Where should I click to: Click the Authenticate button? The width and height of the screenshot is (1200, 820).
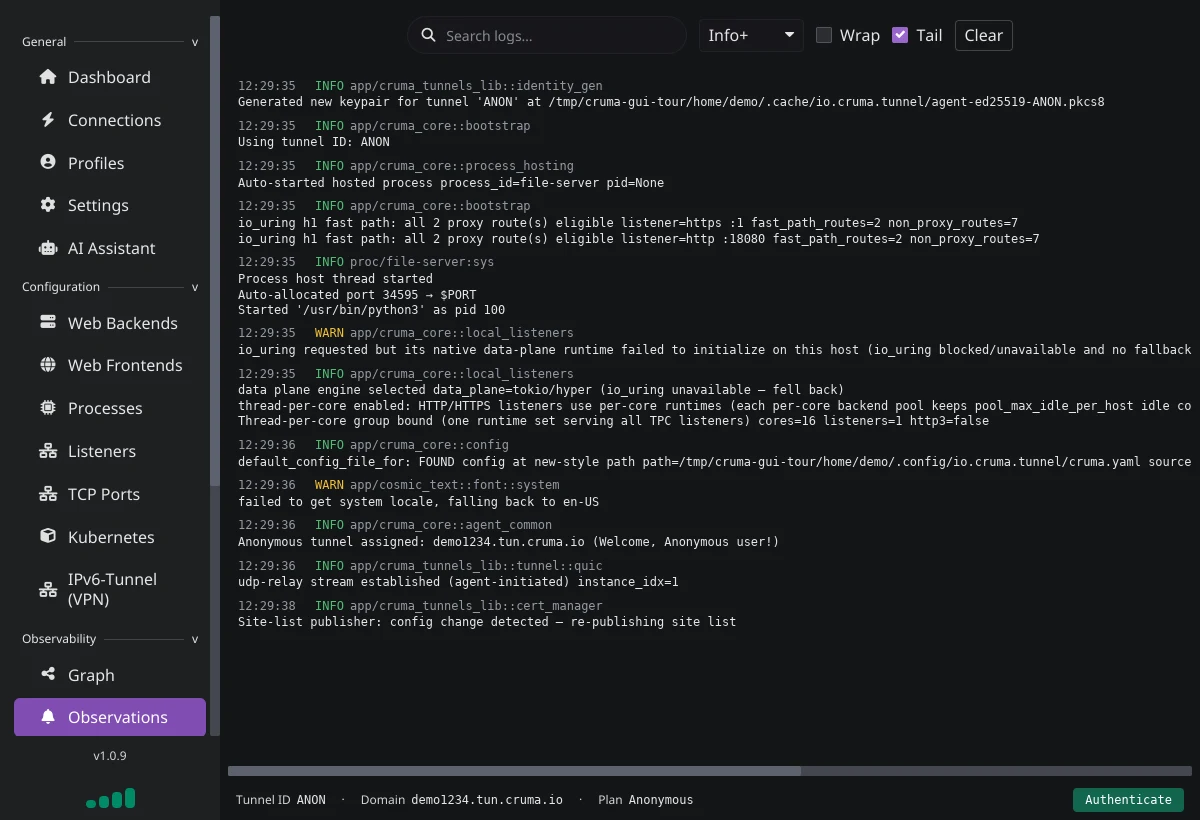(1128, 800)
